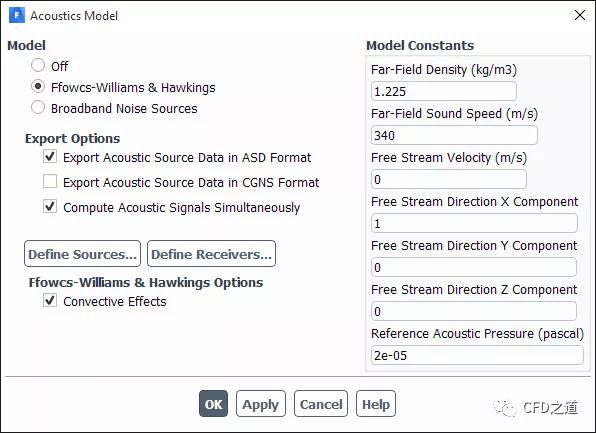Disable the Convective Effects checkbox
Image resolution: width=596 pixels, height=433 pixels.
pyautogui.click(x=50, y=301)
